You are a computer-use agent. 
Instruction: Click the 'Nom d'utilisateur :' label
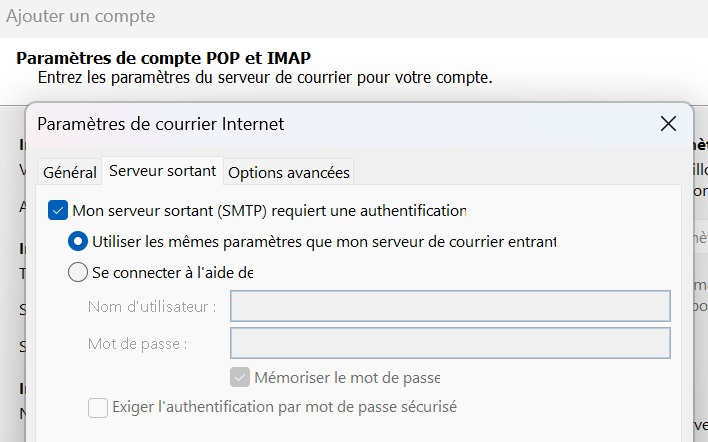[x=152, y=306]
